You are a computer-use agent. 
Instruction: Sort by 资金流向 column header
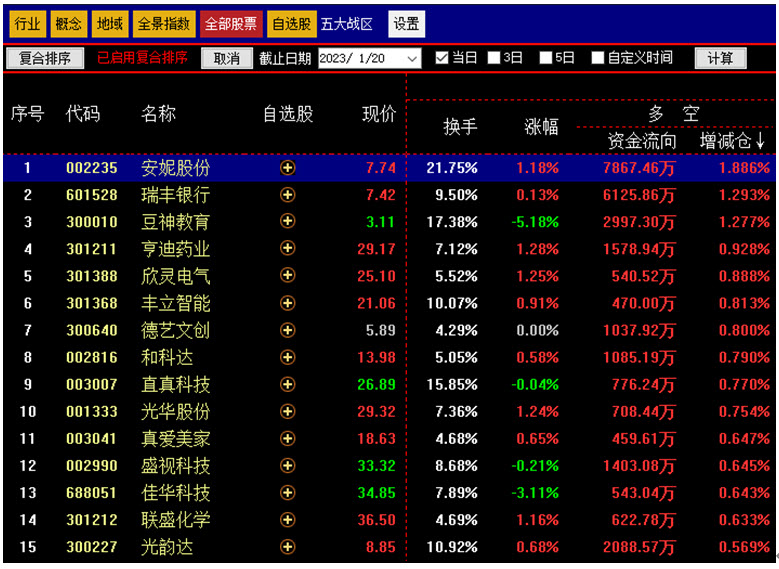click(x=642, y=141)
